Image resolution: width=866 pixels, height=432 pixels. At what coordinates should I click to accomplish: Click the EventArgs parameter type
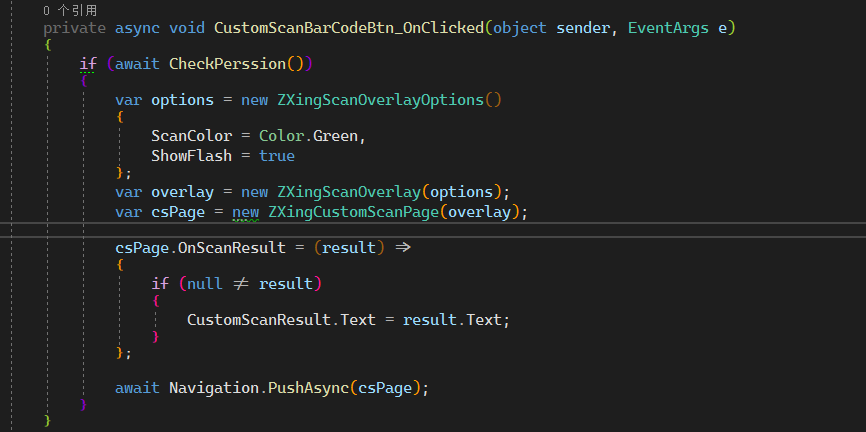tap(668, 28)
